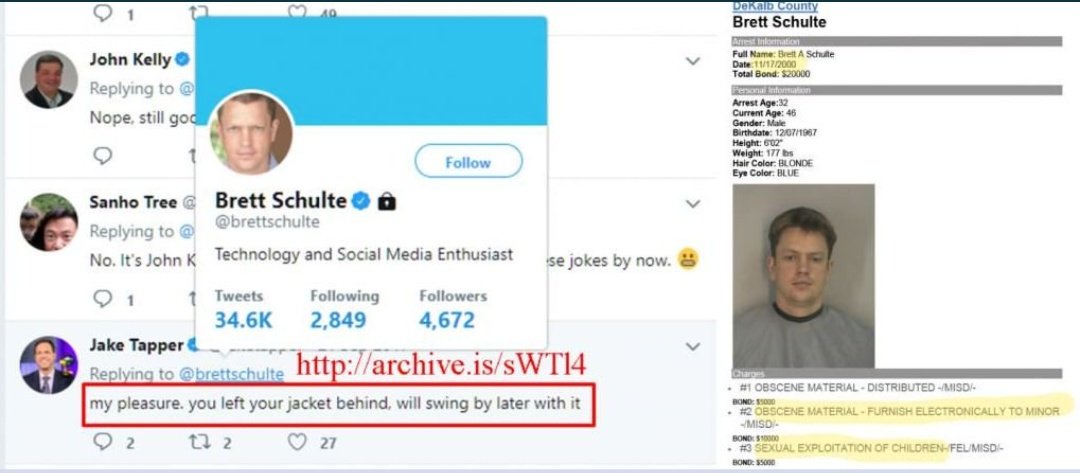The height and width of the screenshot is (473, 1080).
Task: Open the @brettschulte reply link
Action: click(x=231, y=374)
